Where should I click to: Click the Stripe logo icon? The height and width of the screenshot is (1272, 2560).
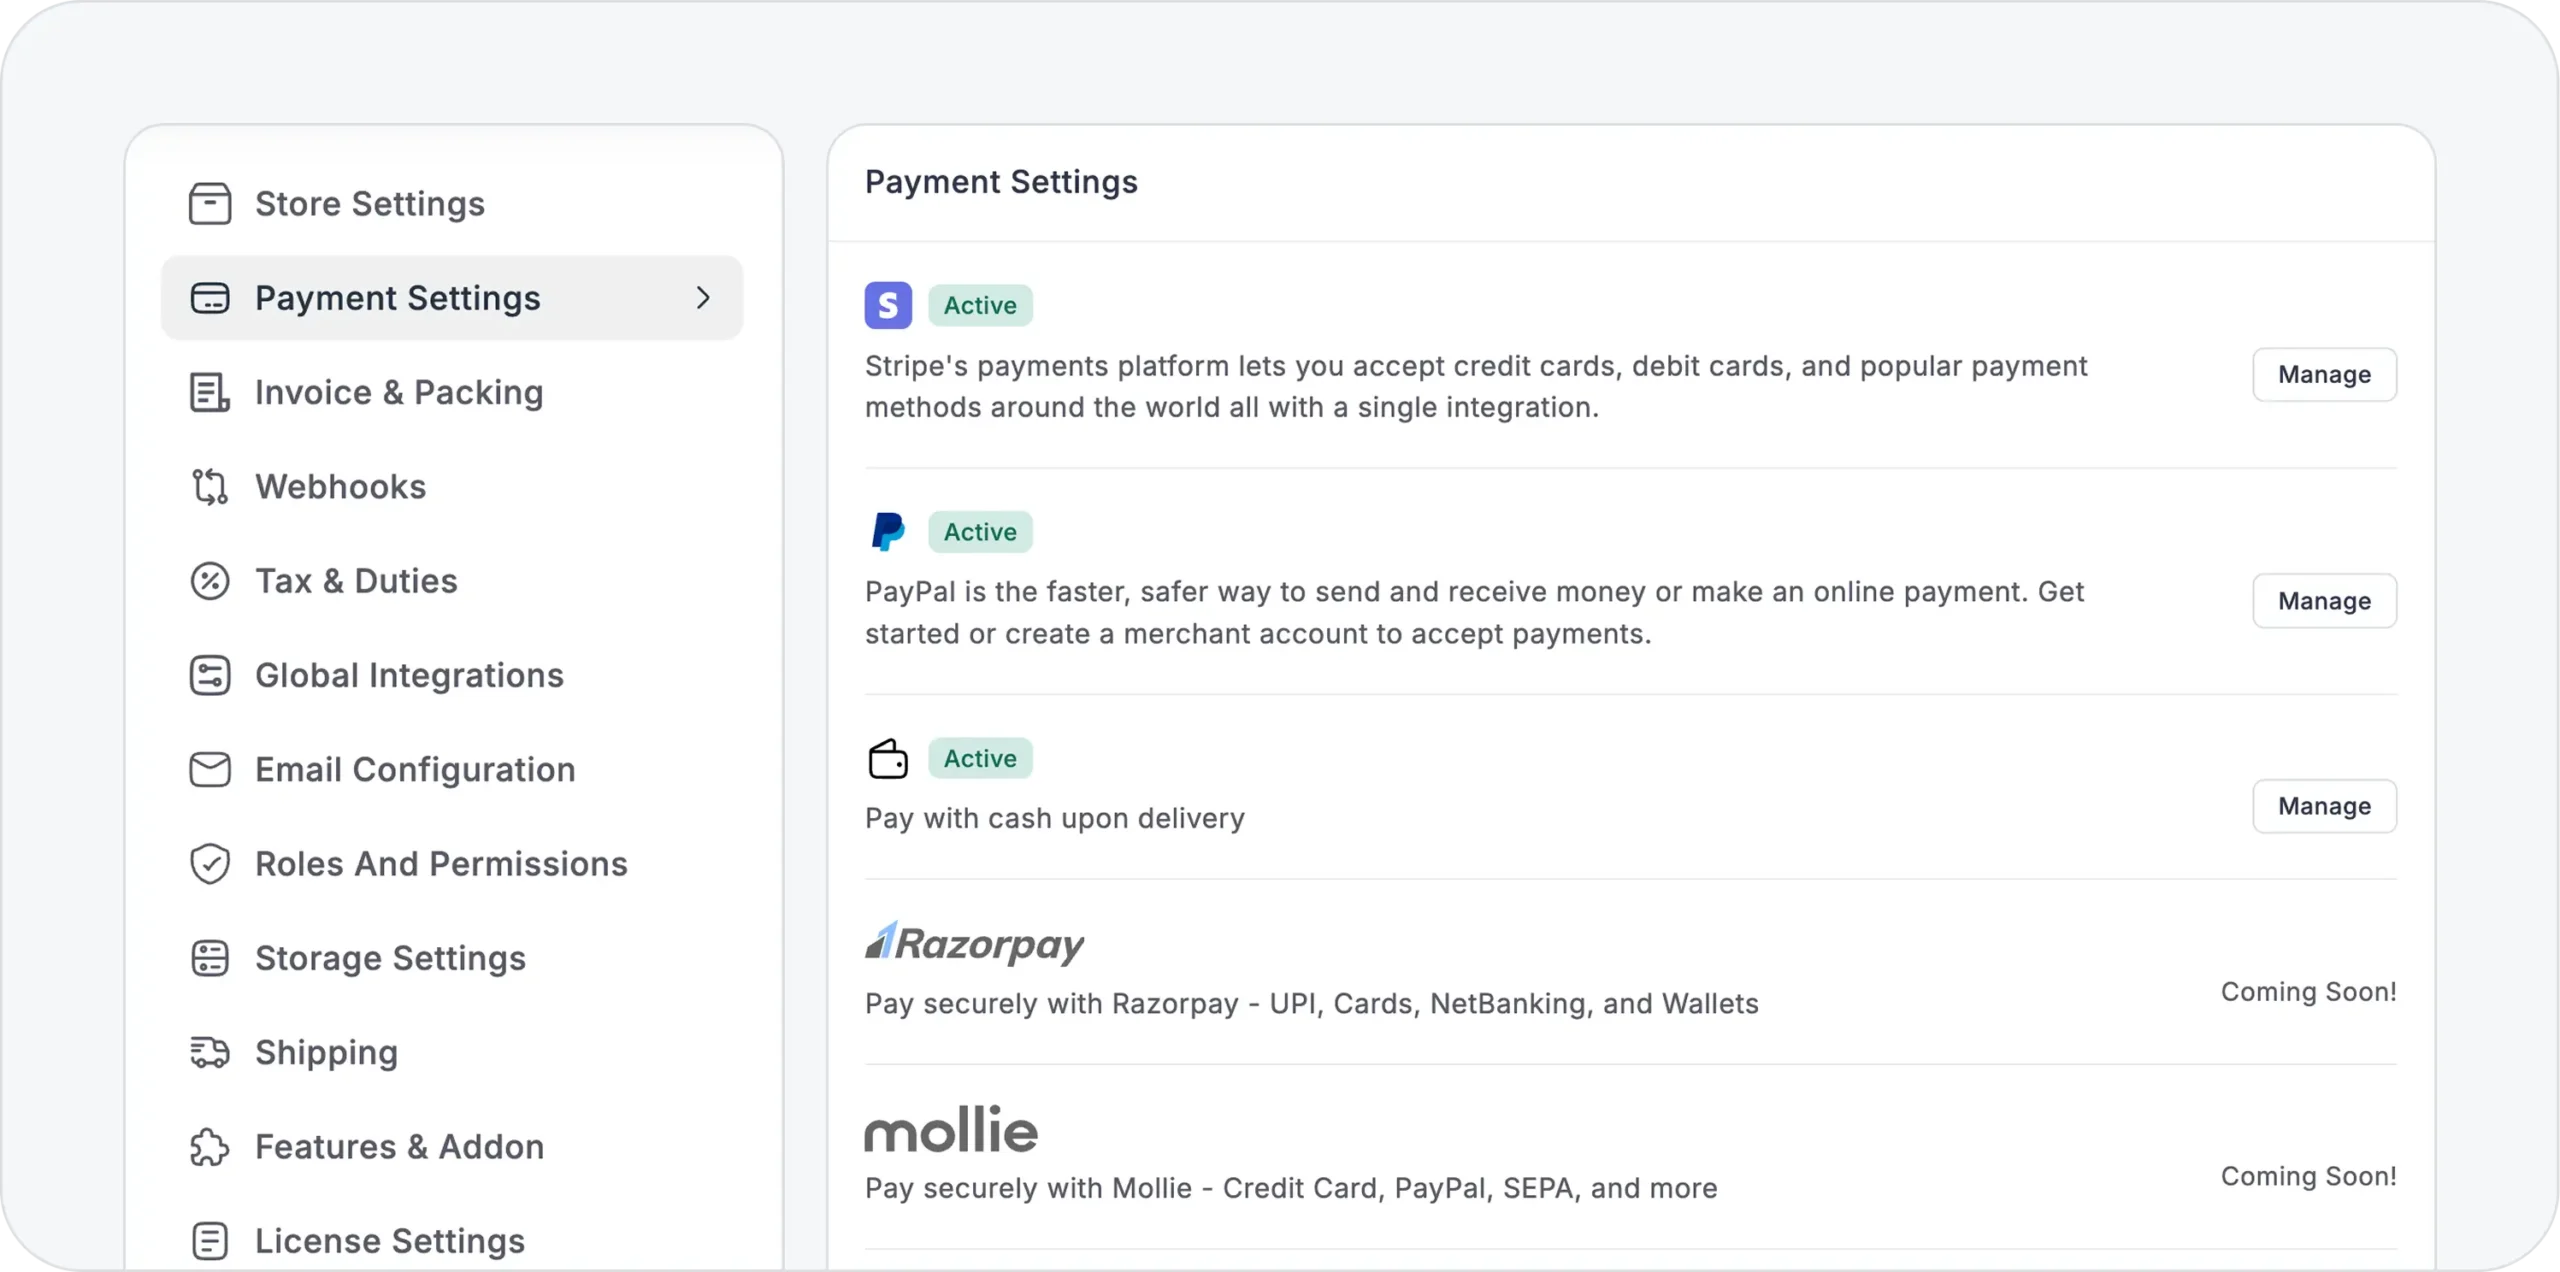pyautogui.click(x=888, y=305)
